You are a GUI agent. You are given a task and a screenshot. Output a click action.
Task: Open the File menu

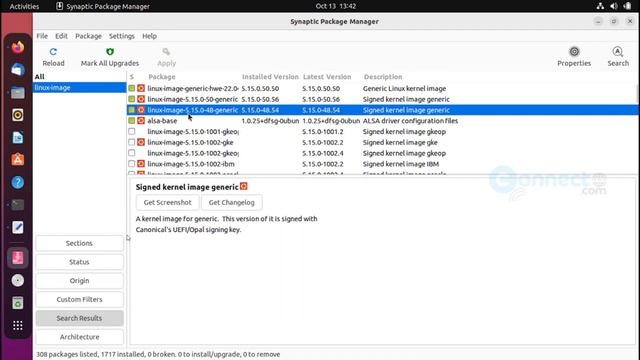(42, 36)
